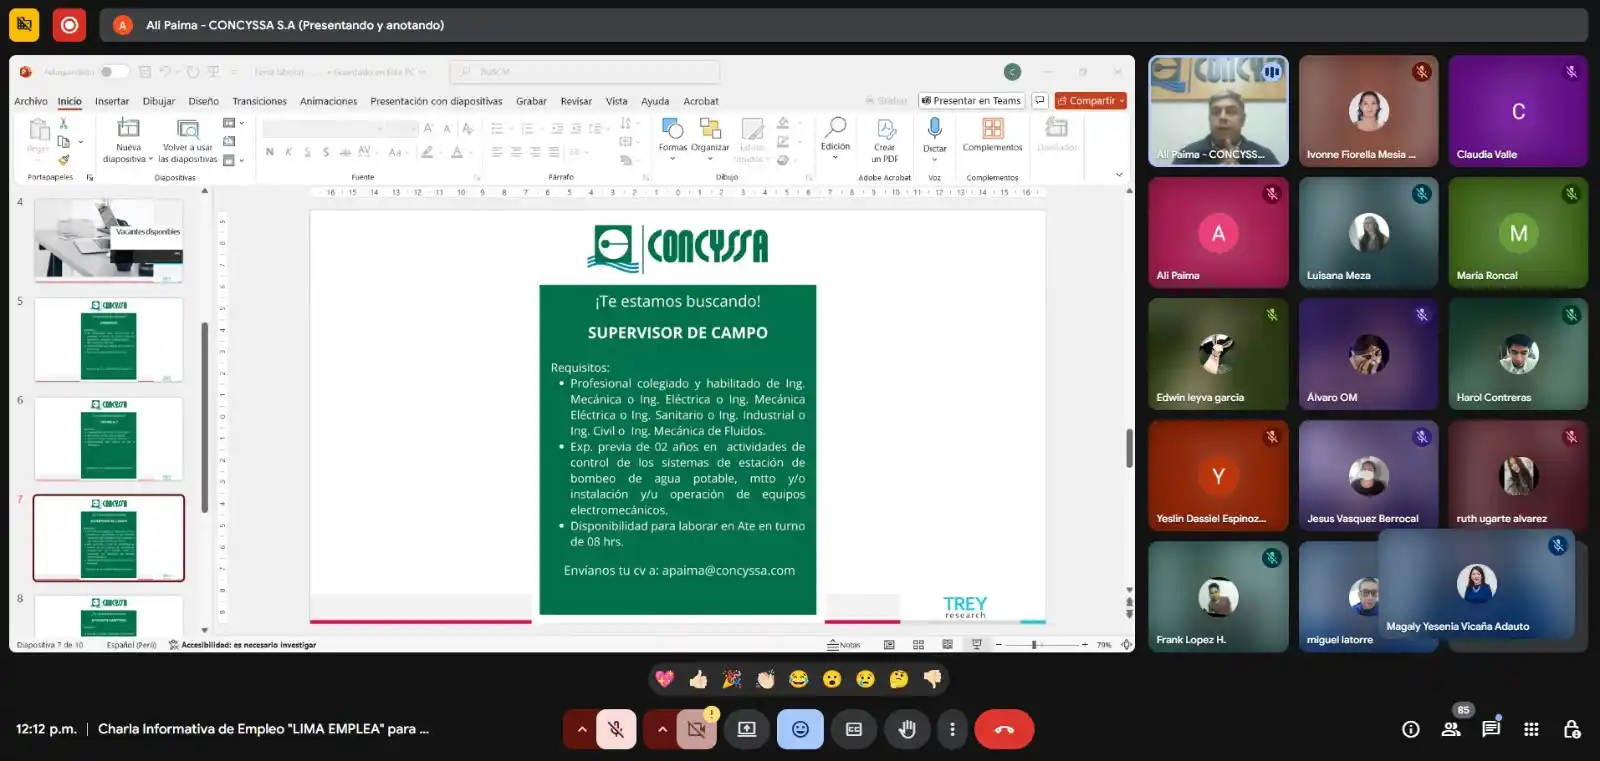Turn on closed captions
This screenshot has height=761, width=1600.
coord(854,729)
